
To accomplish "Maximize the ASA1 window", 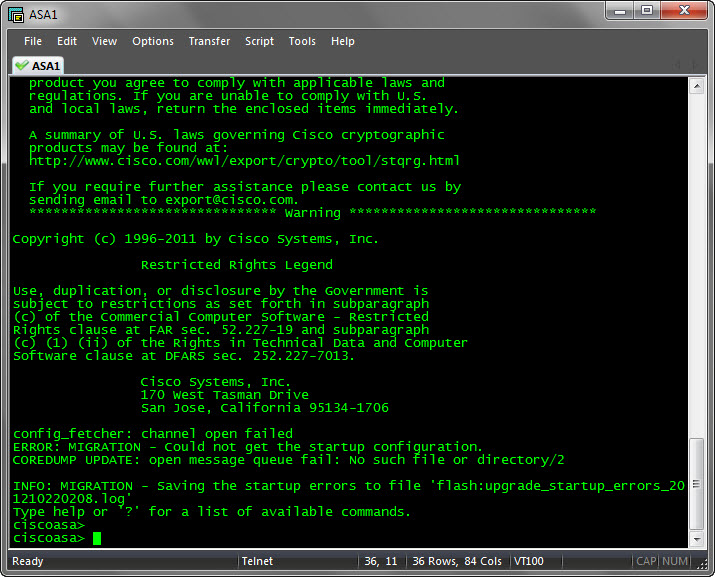I will coord(647,11).
